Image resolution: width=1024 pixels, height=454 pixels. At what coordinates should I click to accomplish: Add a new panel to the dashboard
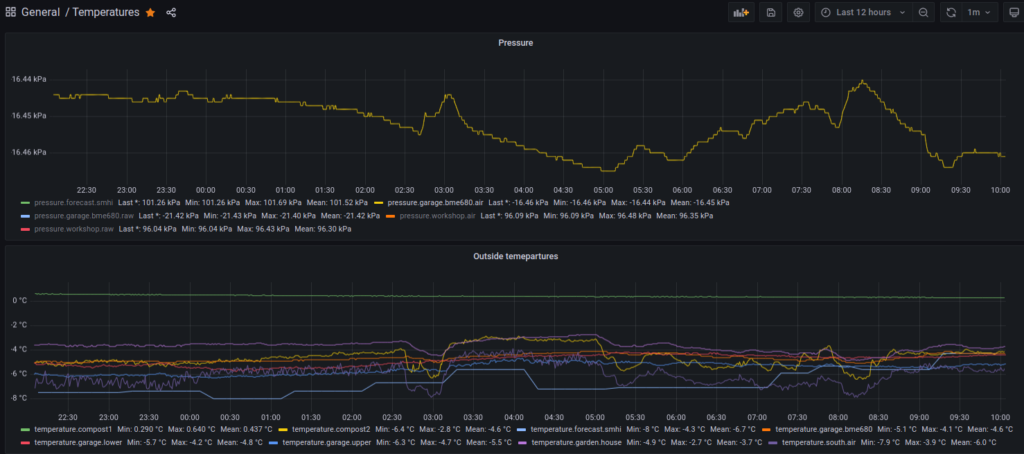point(740,12)
